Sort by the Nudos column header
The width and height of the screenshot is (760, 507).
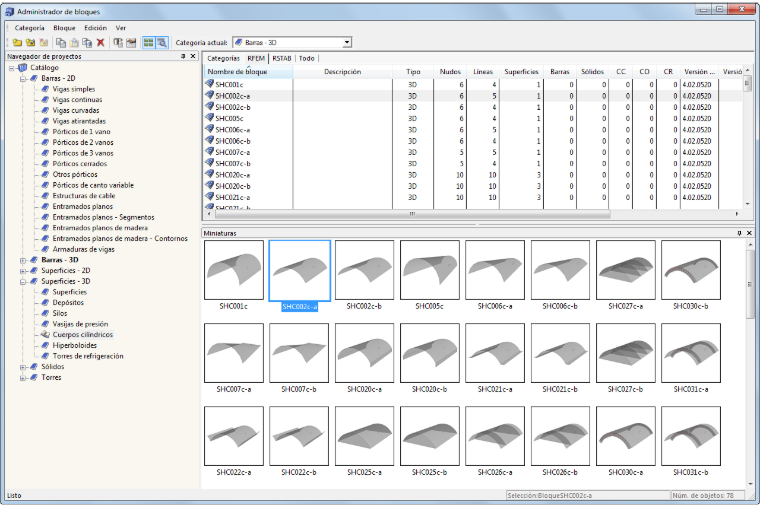pos(450,72)
